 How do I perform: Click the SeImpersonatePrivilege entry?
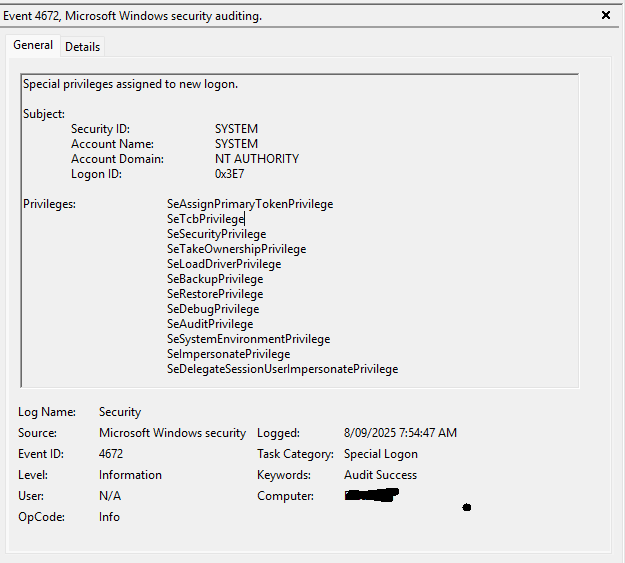pyautogui.click(x=228, y=354)
